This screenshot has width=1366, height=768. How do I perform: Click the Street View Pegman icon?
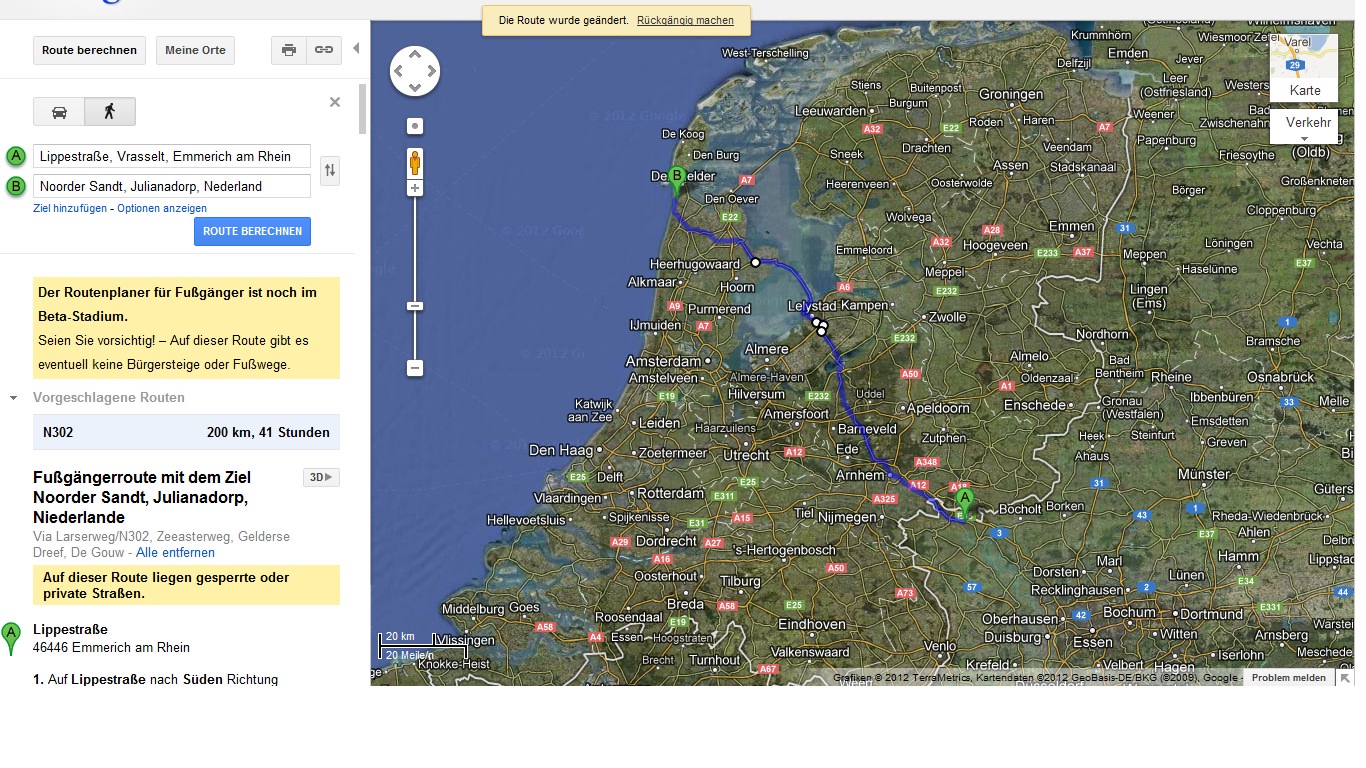tap(415, 163)
